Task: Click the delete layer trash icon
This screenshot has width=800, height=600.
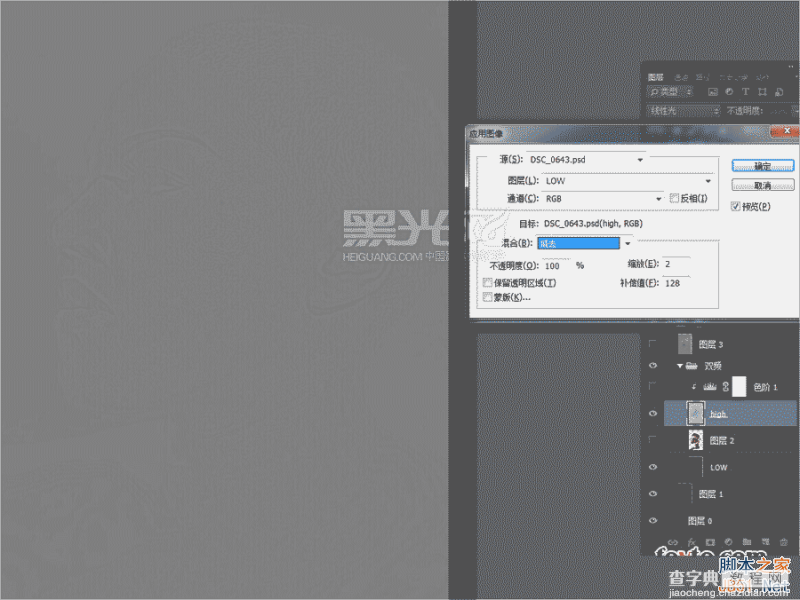Action: (784, 542)
